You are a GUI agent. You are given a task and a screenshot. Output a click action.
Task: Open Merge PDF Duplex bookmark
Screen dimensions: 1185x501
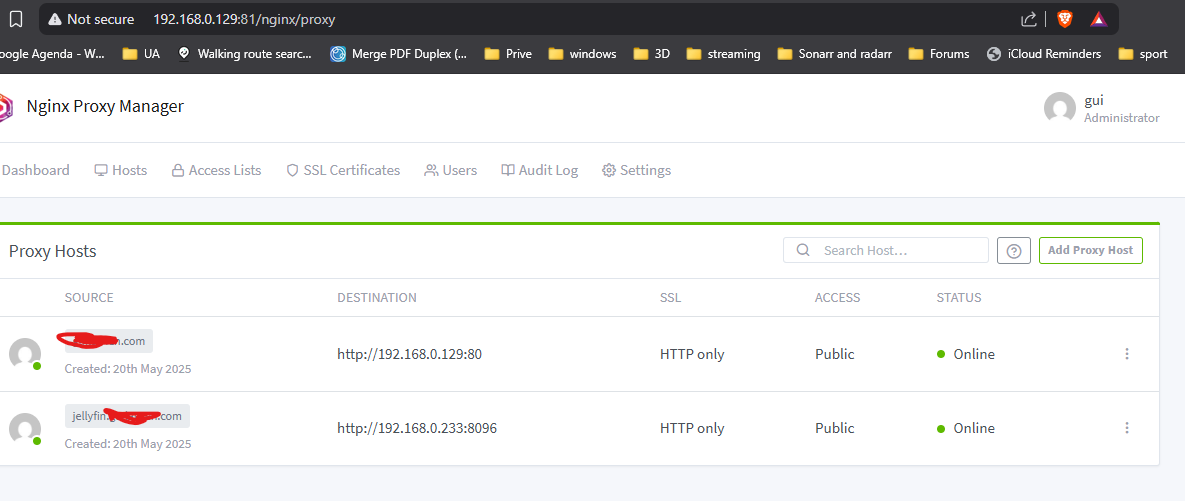(399, 54)
